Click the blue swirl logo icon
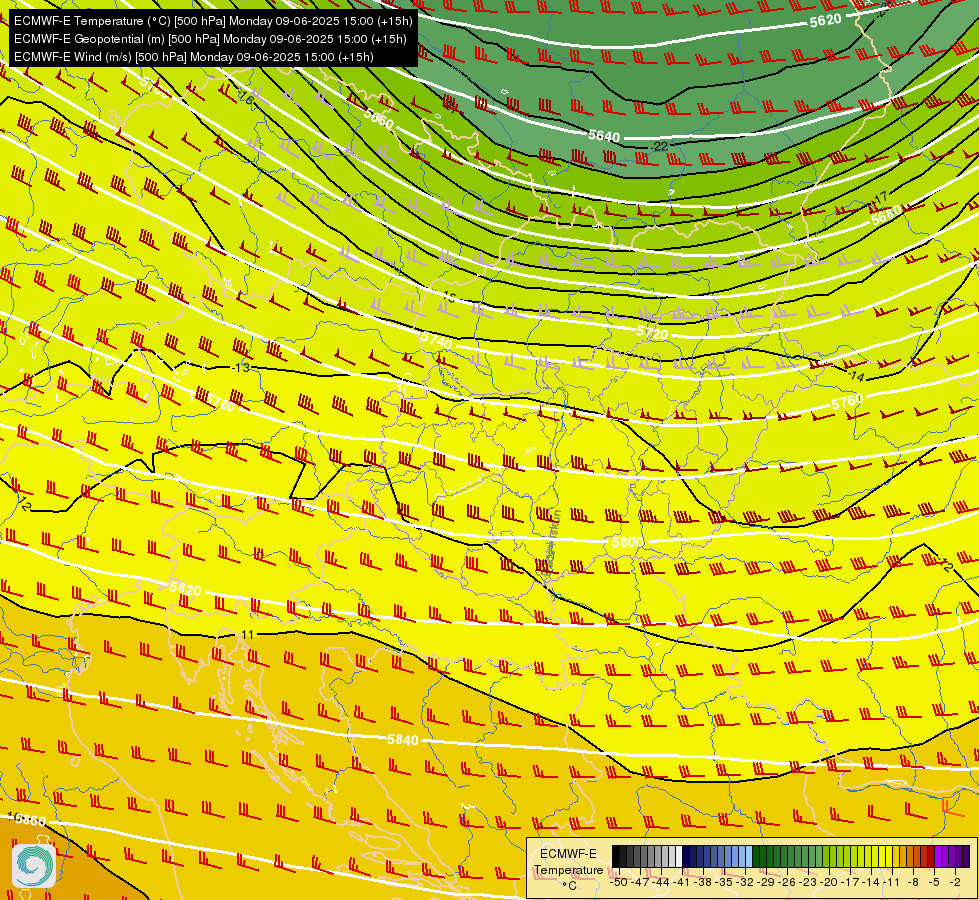 click(x=34, y=866)
